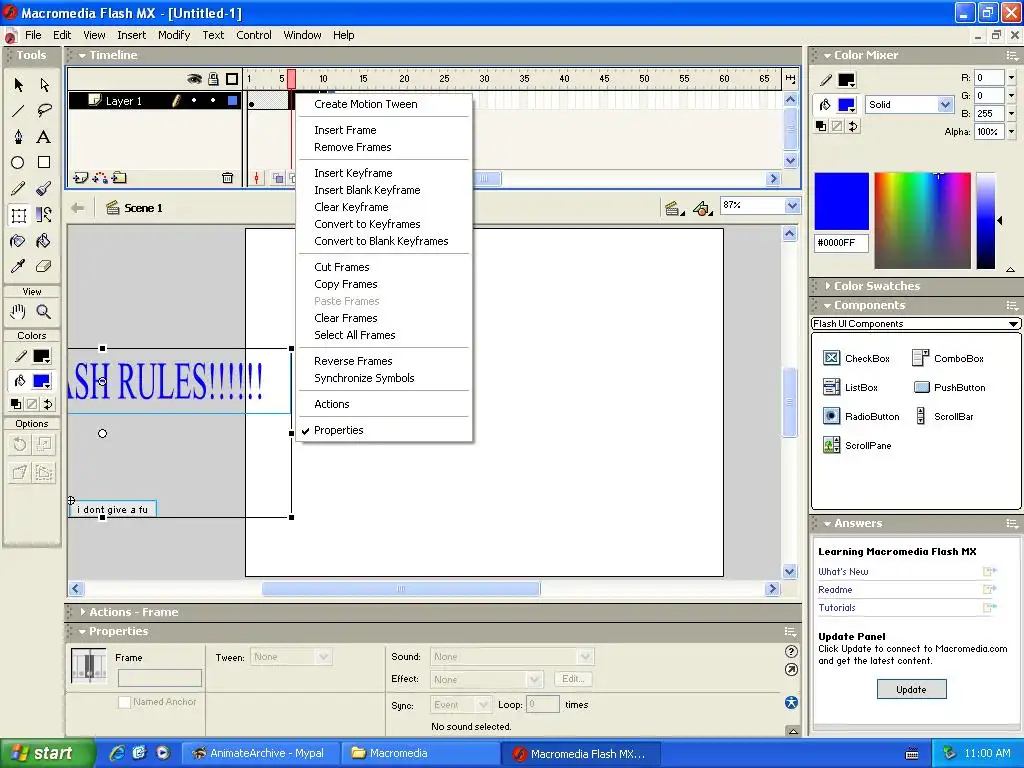Click the blue fill color swatch in Color Mixer
This screenshot has width=1024, height=768.
pos(846,104)
